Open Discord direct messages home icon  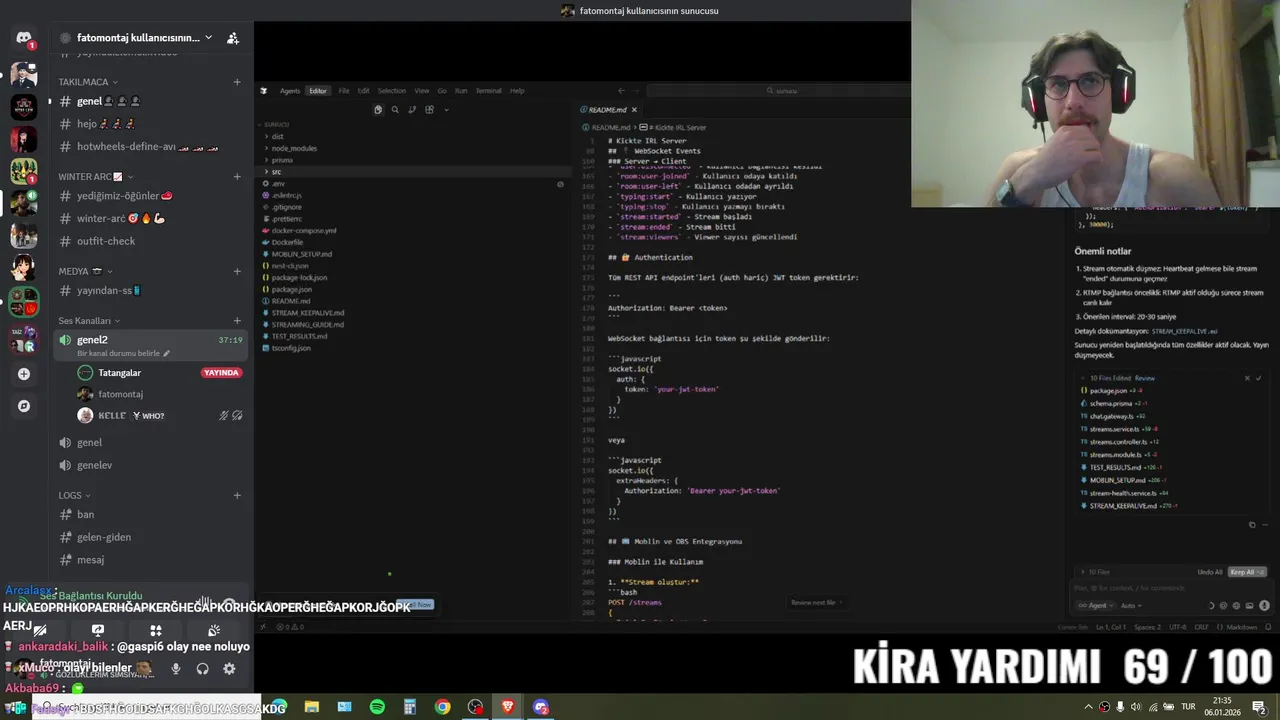coord(24,38)
